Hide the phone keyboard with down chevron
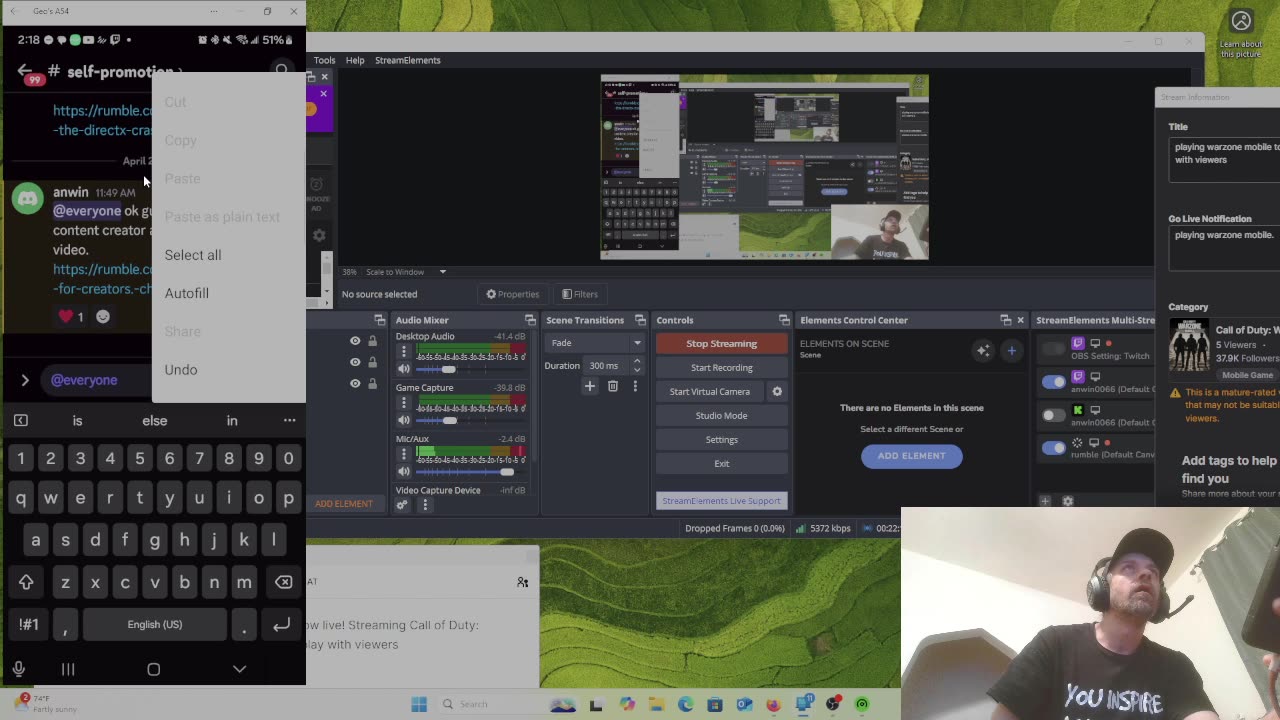Image resolution: width=1280 pixels, height=720 pixels. click(x=239, y=669)
